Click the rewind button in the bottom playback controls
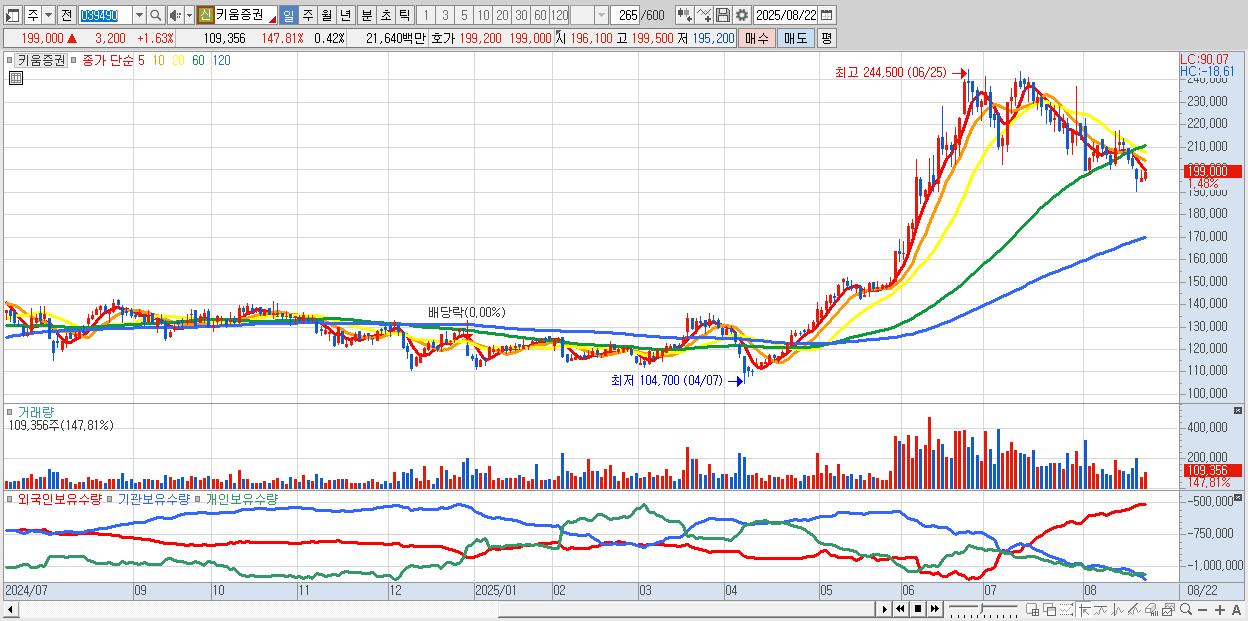The width and height of the screenshot is (1248, 621). [x=900, y=609]
